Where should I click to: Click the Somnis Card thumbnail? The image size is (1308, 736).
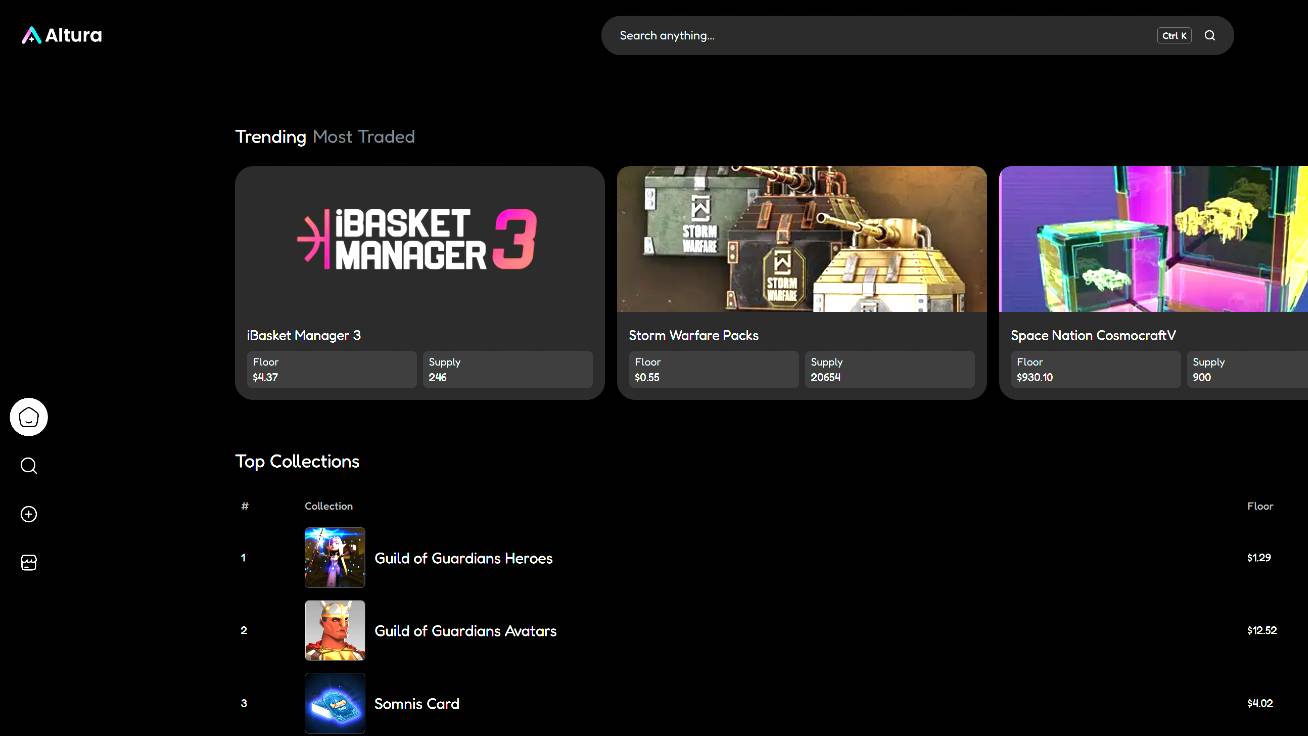tap(335, 704)
